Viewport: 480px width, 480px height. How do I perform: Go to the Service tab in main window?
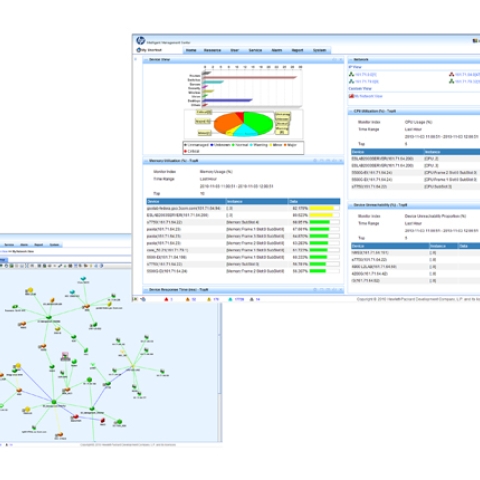(255, 50)
